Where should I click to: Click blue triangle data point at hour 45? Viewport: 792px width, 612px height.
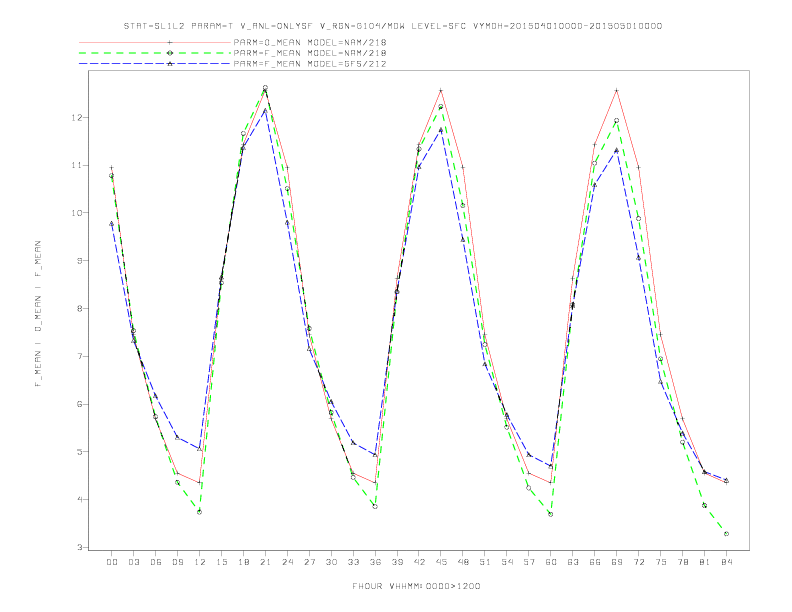(440, 130)
